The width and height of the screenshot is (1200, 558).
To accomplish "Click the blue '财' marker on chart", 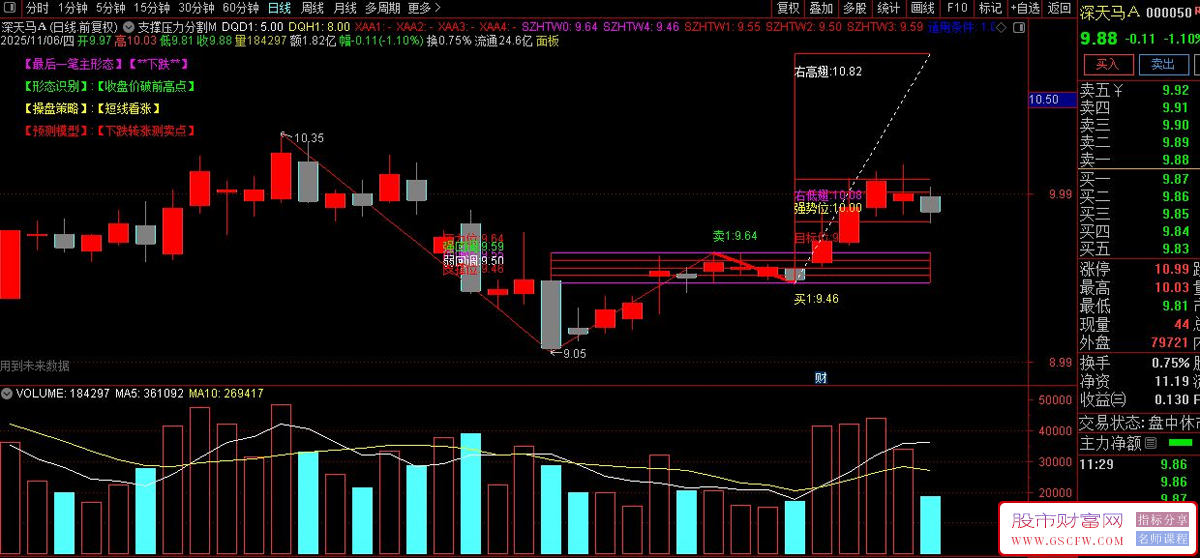I will tap(819, 377).
